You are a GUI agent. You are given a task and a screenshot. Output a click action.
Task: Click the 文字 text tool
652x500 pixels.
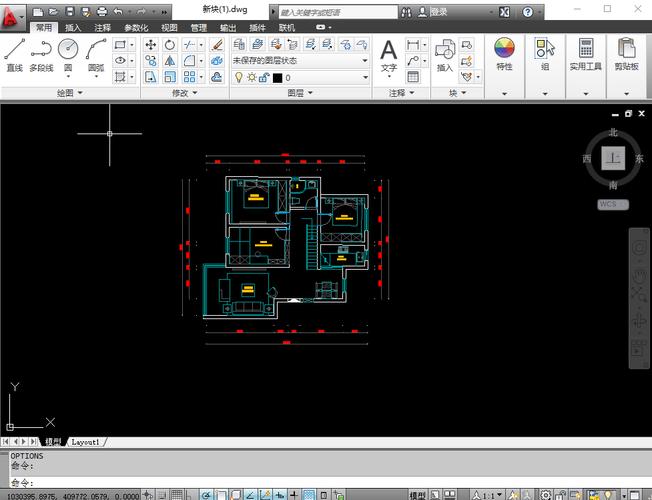[x=389, y=57]
